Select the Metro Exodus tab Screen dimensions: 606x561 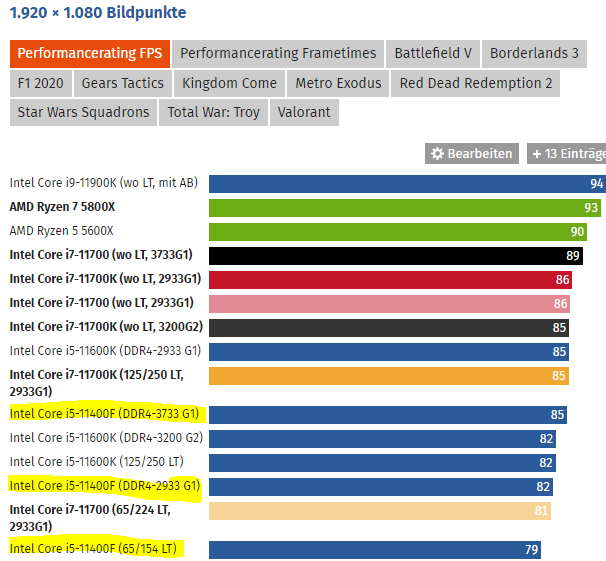coord(338,83)
